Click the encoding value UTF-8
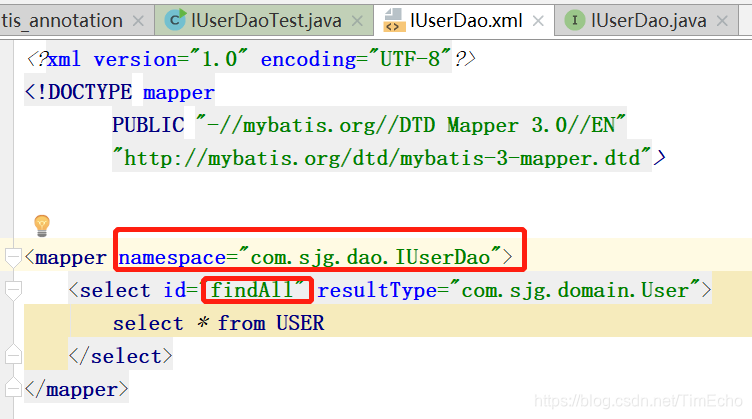 [x=410, y=59]
